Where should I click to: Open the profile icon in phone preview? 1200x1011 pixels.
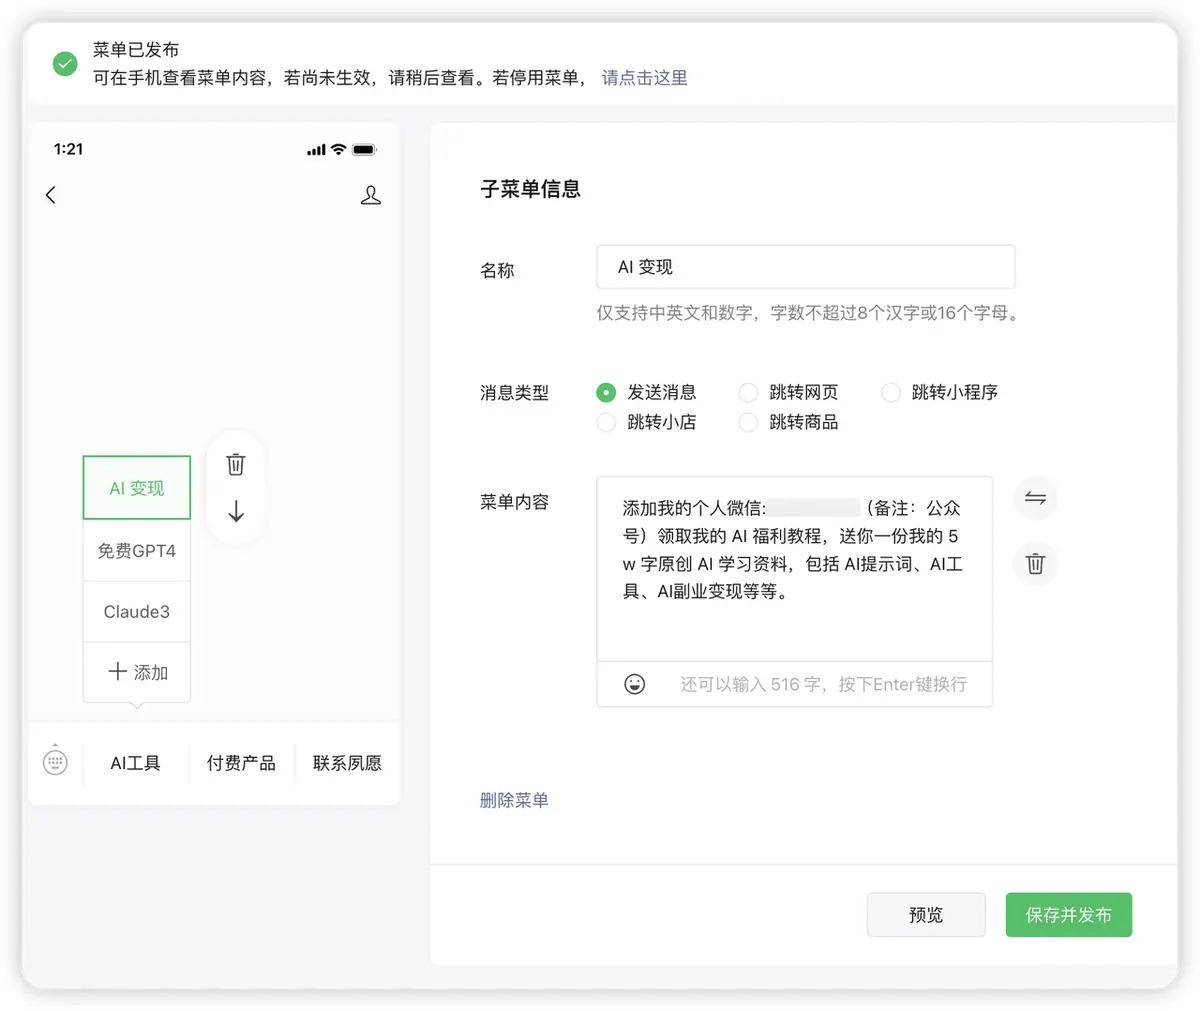tap(370, 195)
